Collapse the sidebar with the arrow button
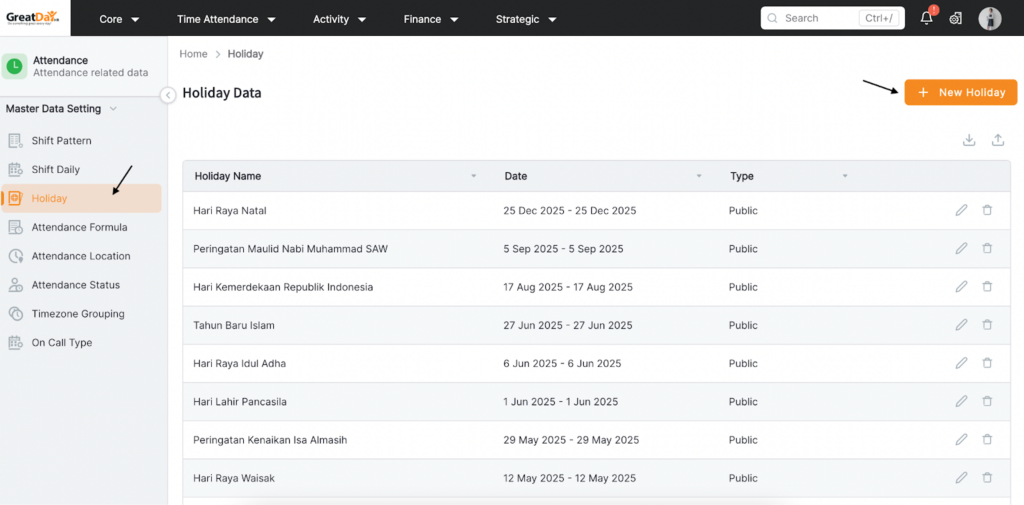Viewport: 1024px width, 505px height. tap(168, 95)
